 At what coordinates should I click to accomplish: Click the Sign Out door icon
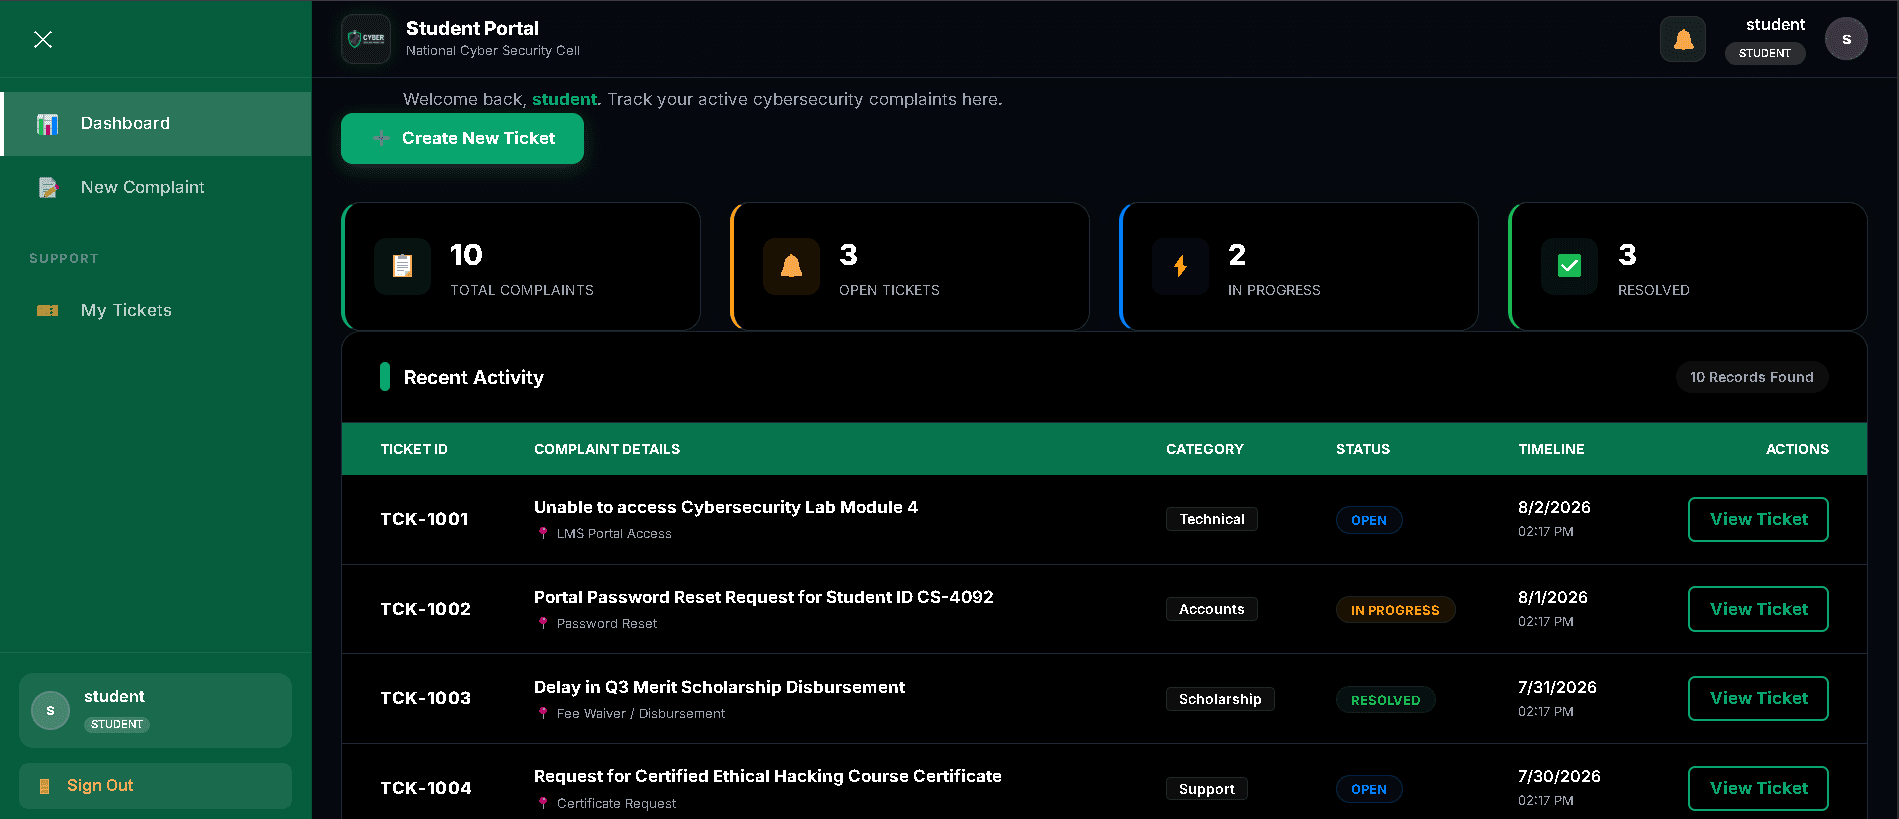coord(44,786)
